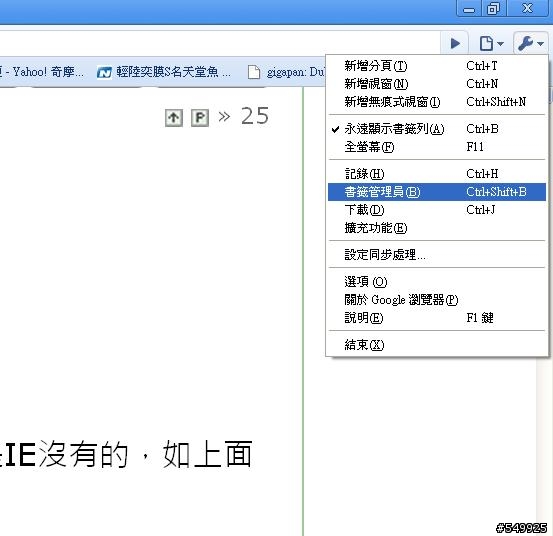Restore down the browser window
This screenshot has height=536, width=553.
(493, 8)
